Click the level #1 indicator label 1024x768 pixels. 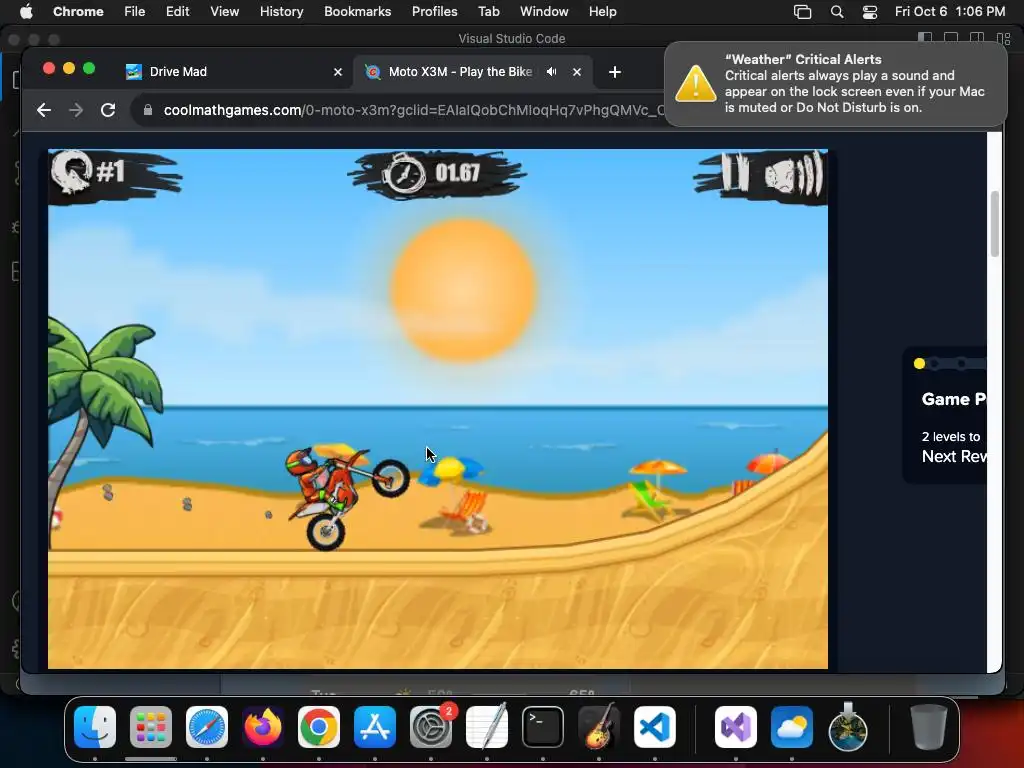click(x=110, y=172)
